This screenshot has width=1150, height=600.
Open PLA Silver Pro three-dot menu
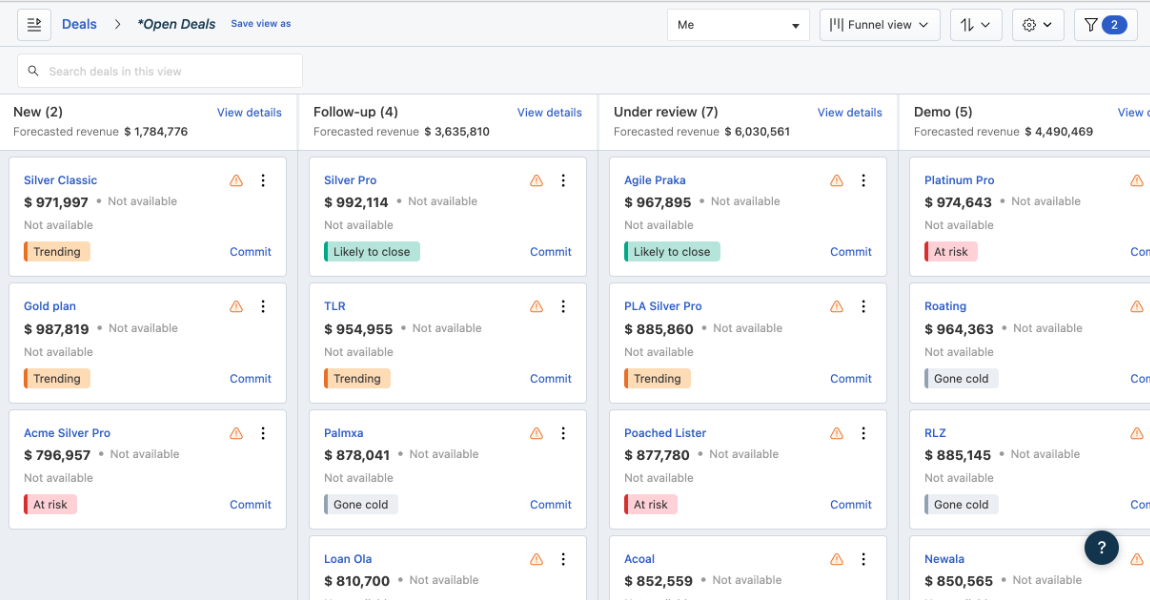(863, 307)
